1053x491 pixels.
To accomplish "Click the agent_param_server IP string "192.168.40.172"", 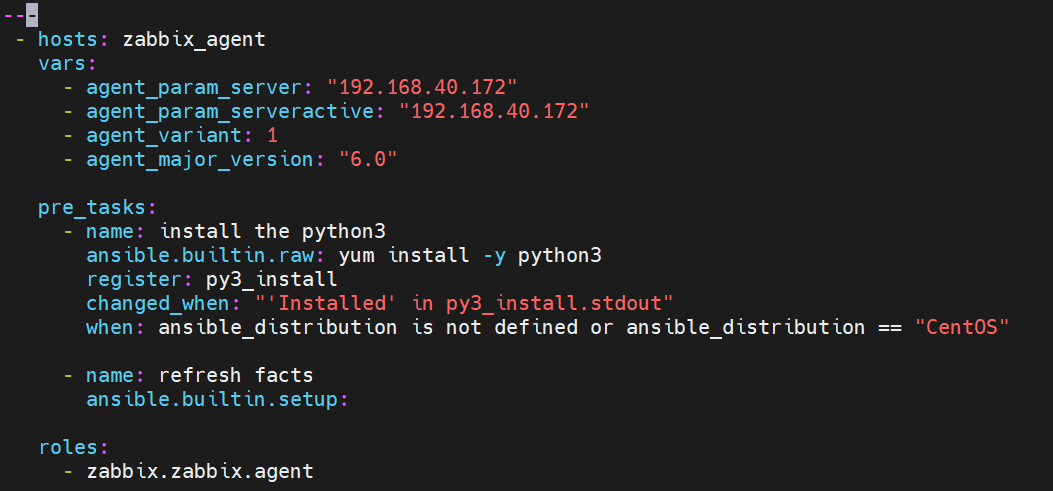I will 422,87.
